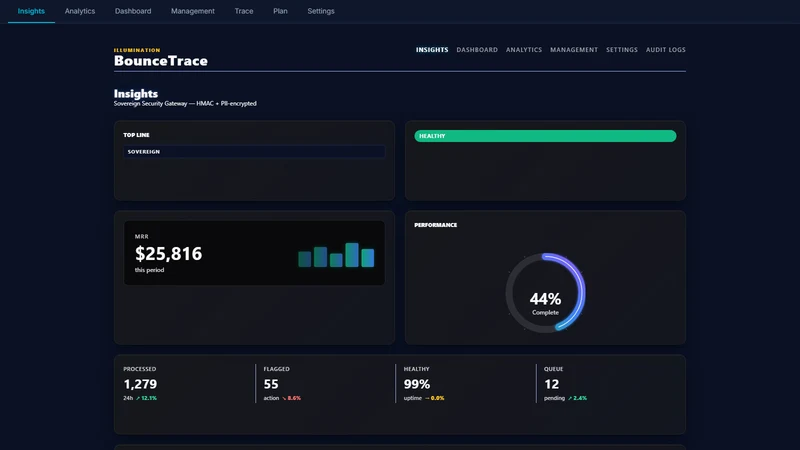Click the PERFORMANCE card label

(436, 225)
